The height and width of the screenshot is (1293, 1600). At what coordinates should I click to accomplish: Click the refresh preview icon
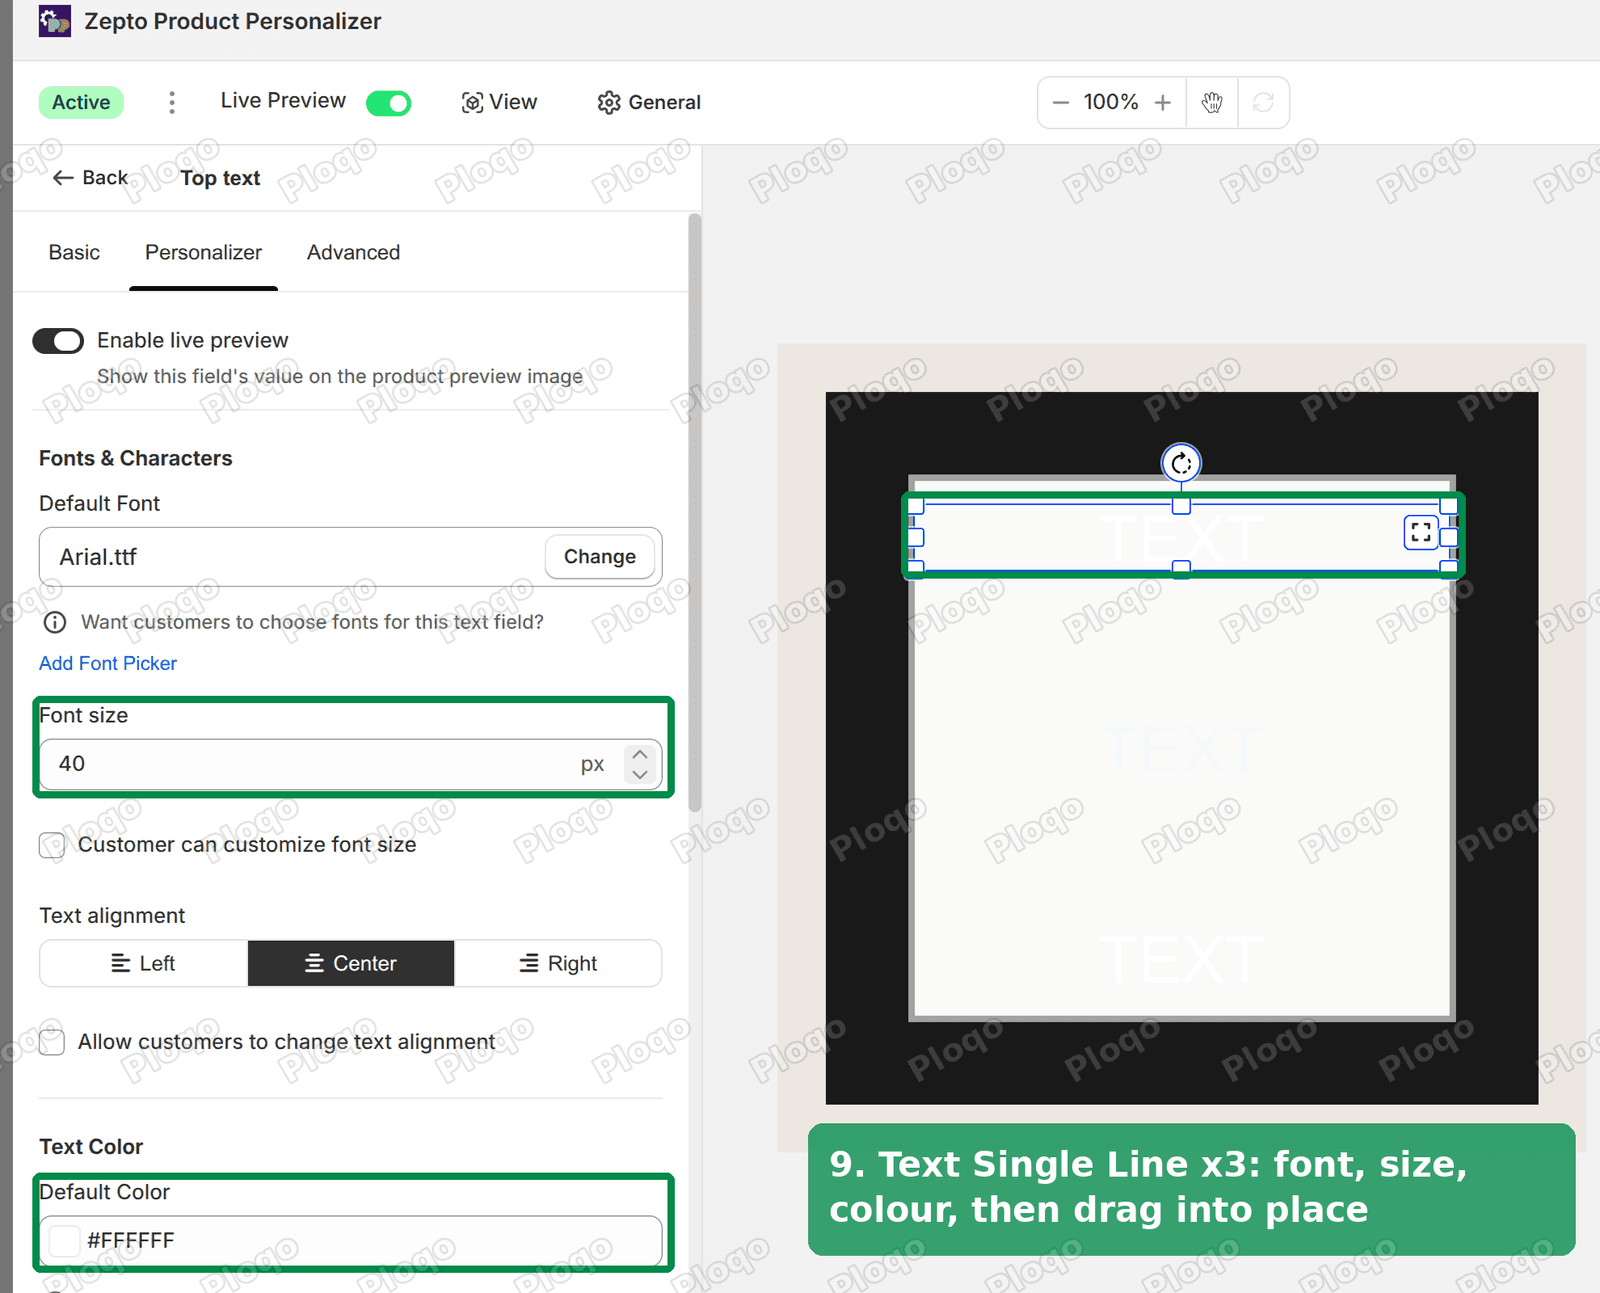click(1263, 102)
